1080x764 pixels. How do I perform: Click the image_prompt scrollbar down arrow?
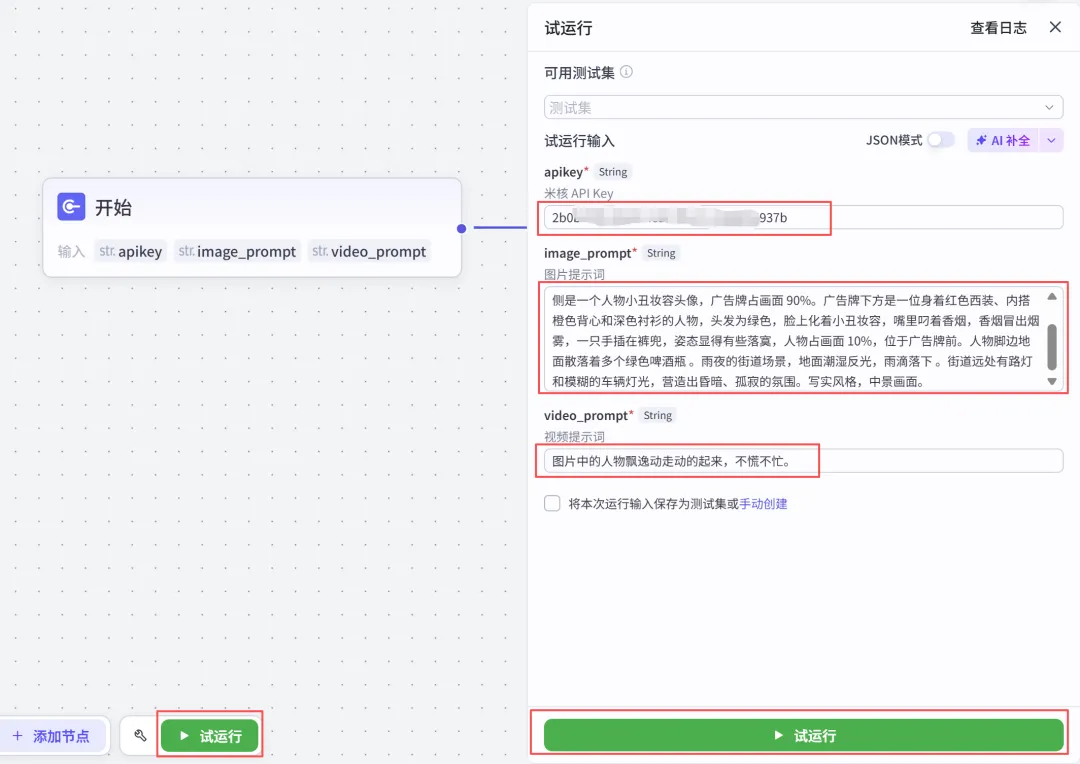tap(1052, 381)
